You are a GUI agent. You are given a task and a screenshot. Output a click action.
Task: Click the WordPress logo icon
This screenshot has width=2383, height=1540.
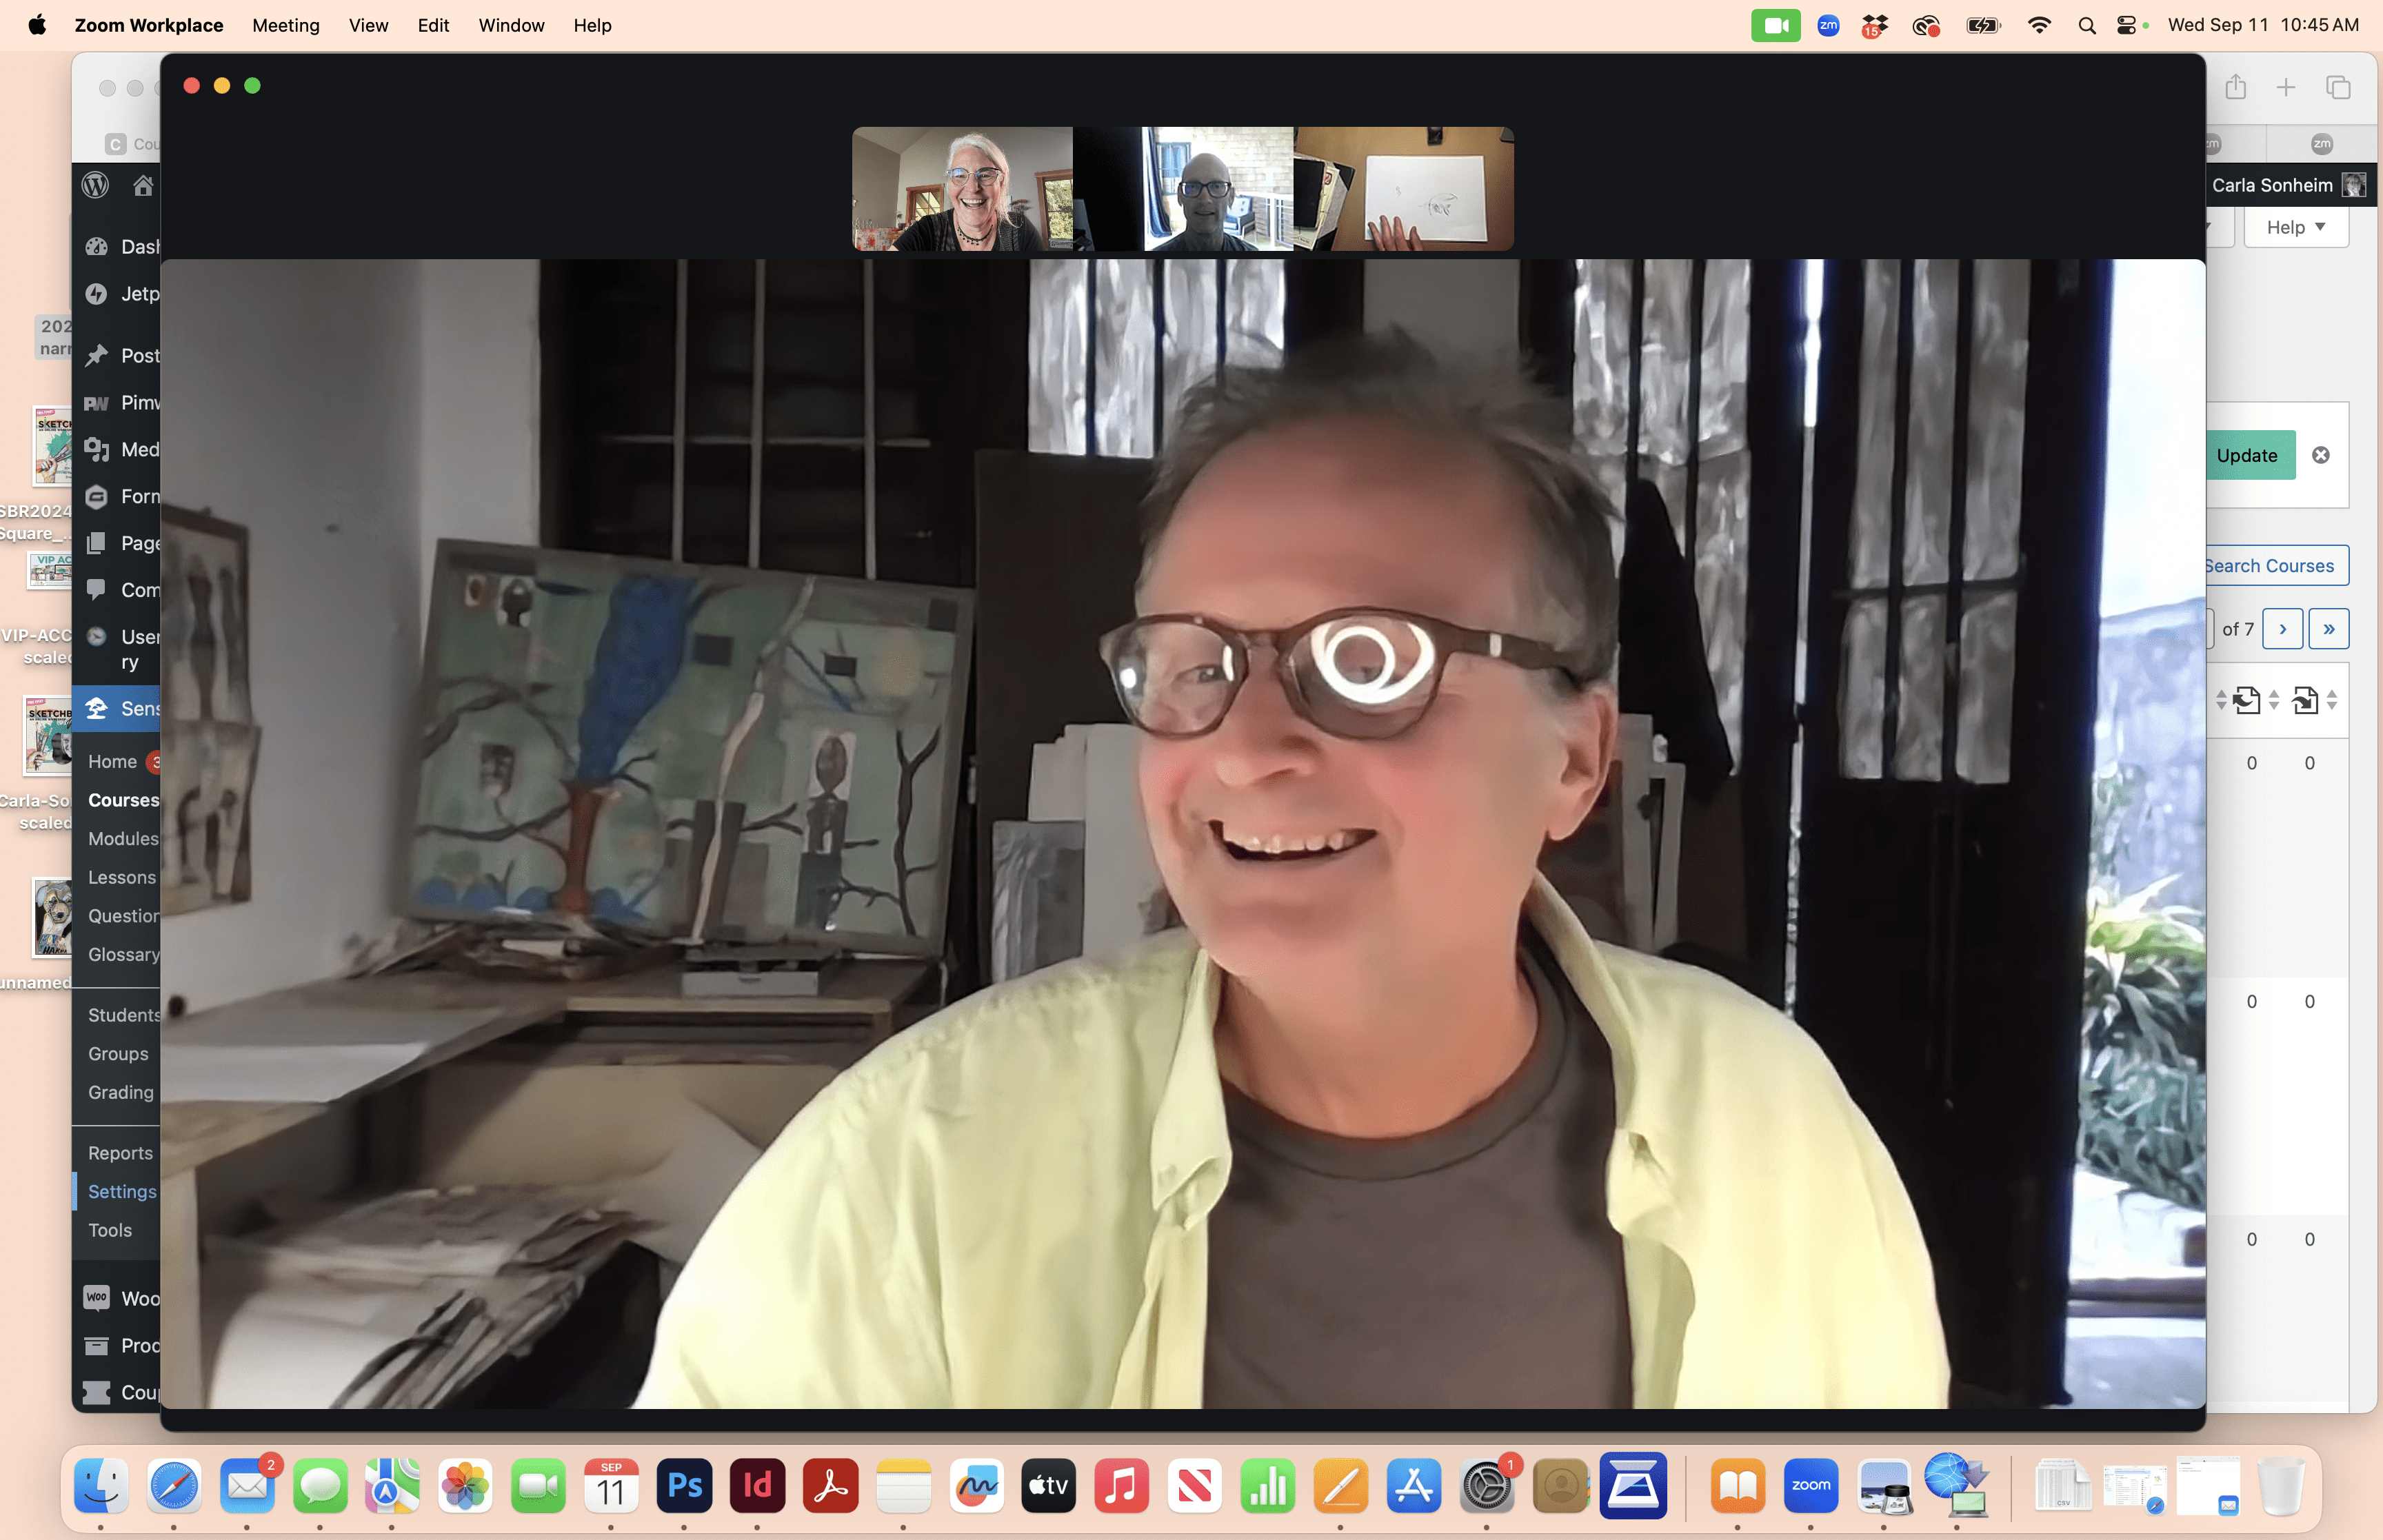pyautogui.click(x=96, y=185)
